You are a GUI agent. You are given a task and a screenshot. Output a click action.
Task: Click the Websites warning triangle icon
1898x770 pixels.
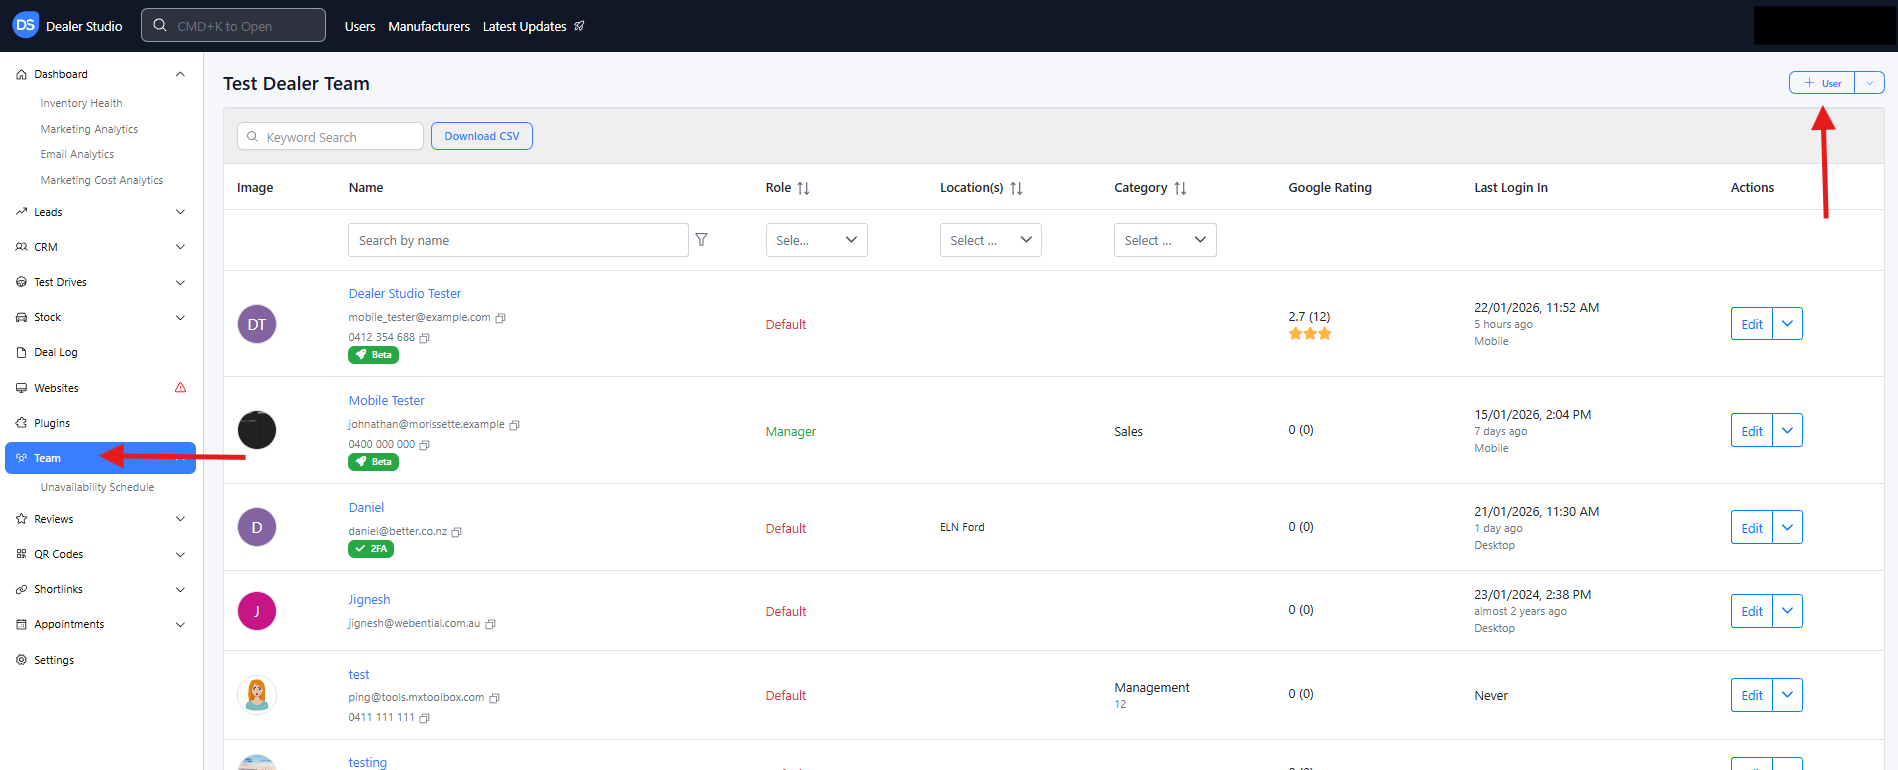(180, 388)
